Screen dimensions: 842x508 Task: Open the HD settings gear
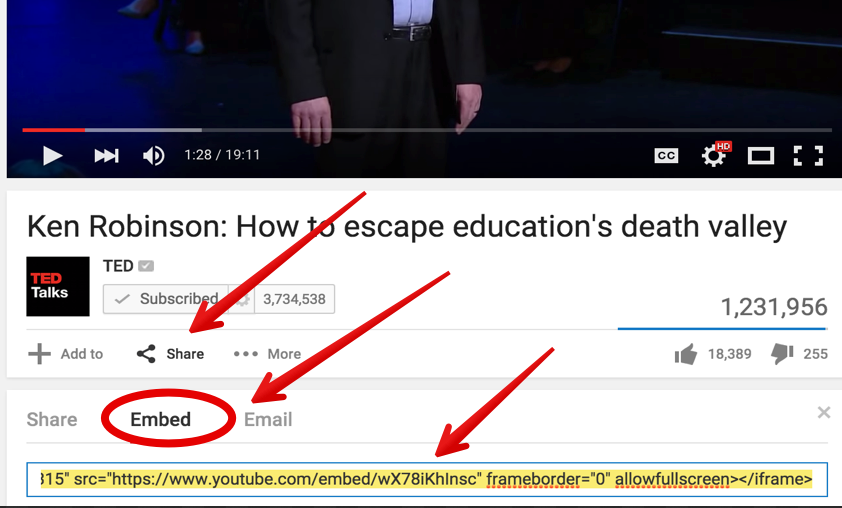point(715,155)
